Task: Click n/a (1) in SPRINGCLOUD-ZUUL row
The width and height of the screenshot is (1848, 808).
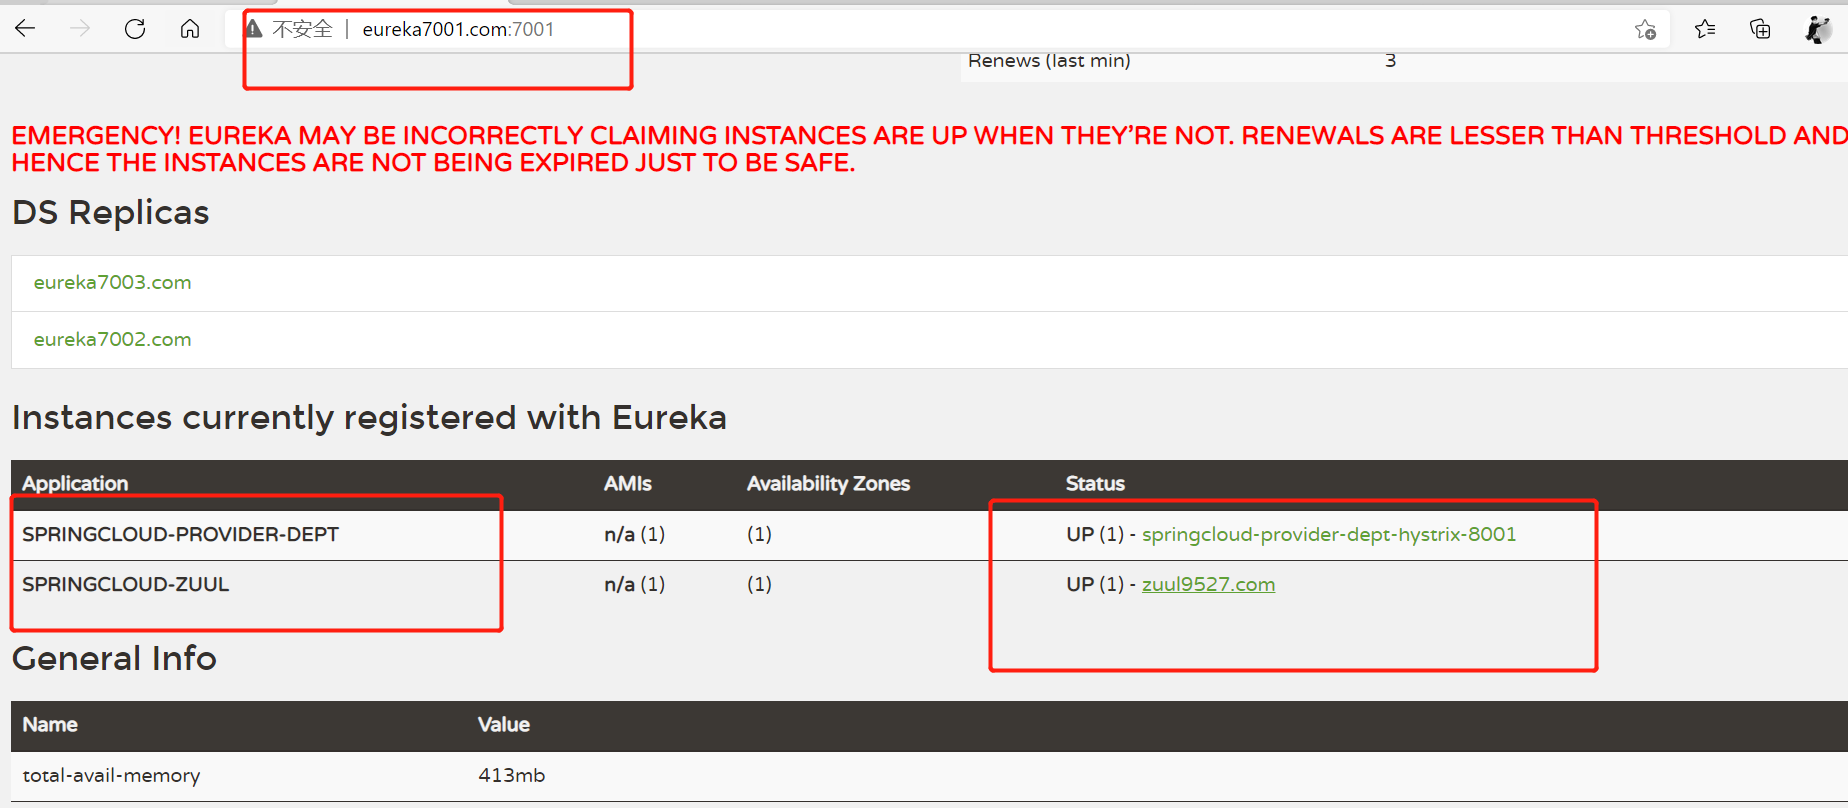Action: pos(635,585)
